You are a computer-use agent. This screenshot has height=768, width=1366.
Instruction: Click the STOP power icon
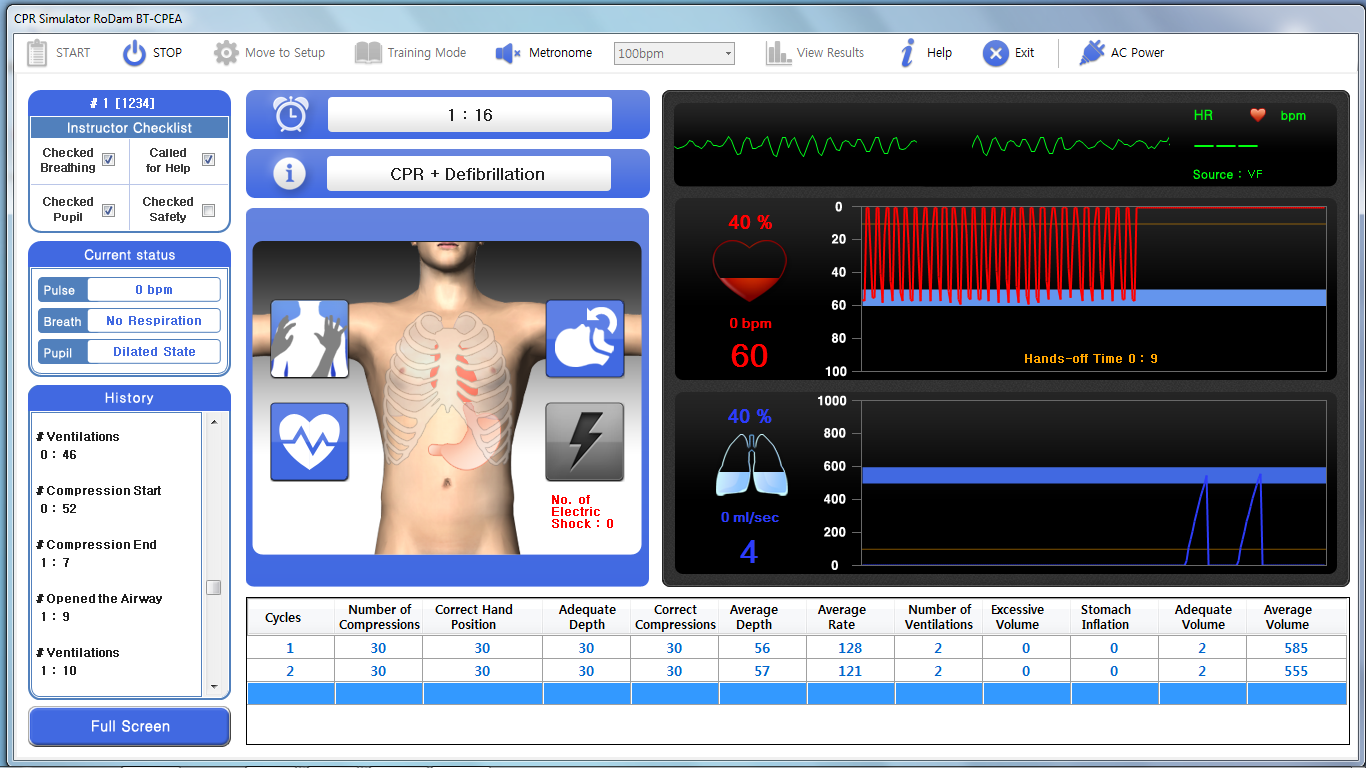[134, 53]
